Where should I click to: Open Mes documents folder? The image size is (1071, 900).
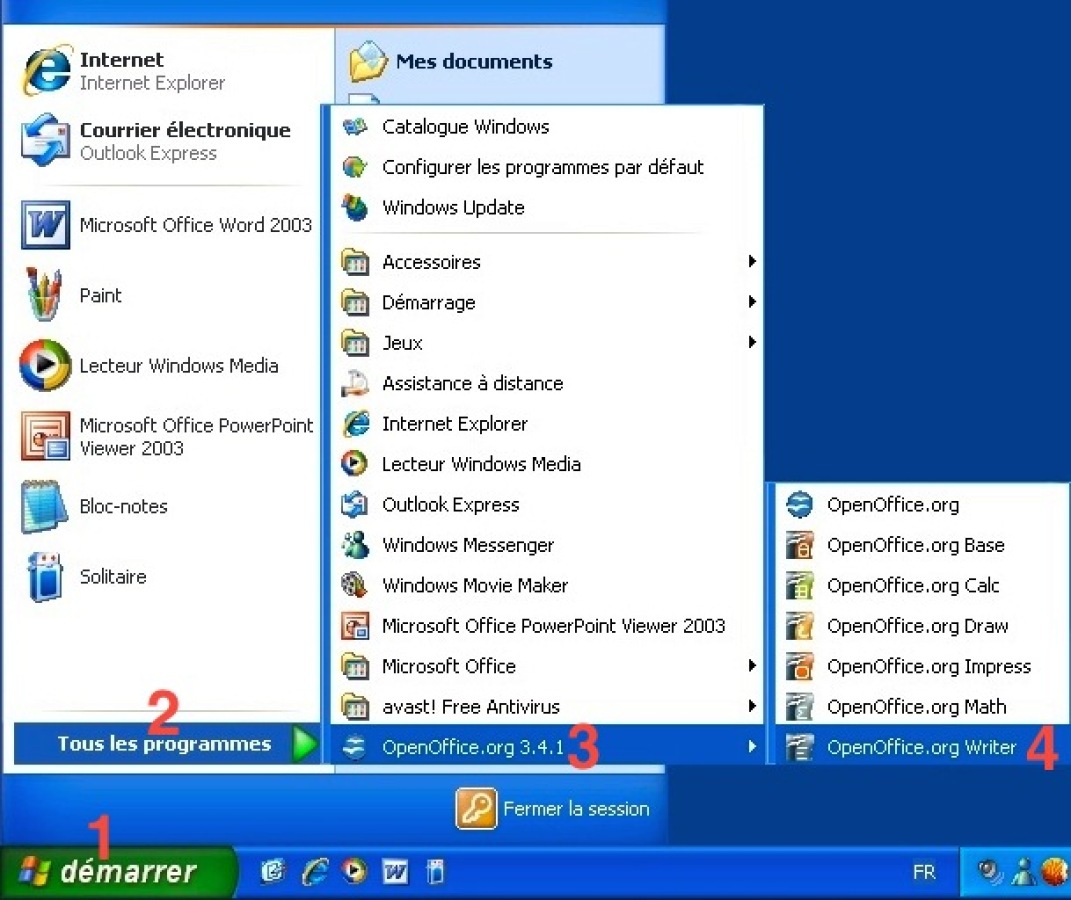click(451, 61)
